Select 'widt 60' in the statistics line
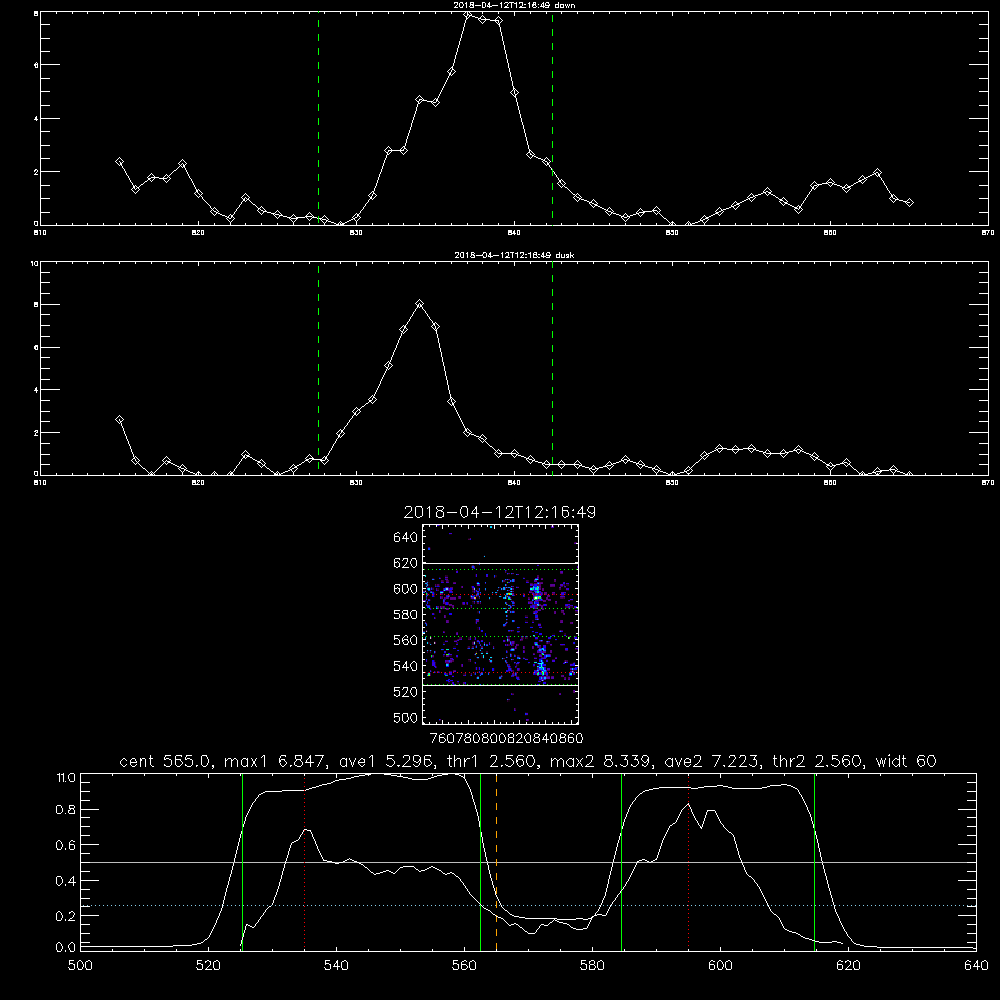 point(906,761)
